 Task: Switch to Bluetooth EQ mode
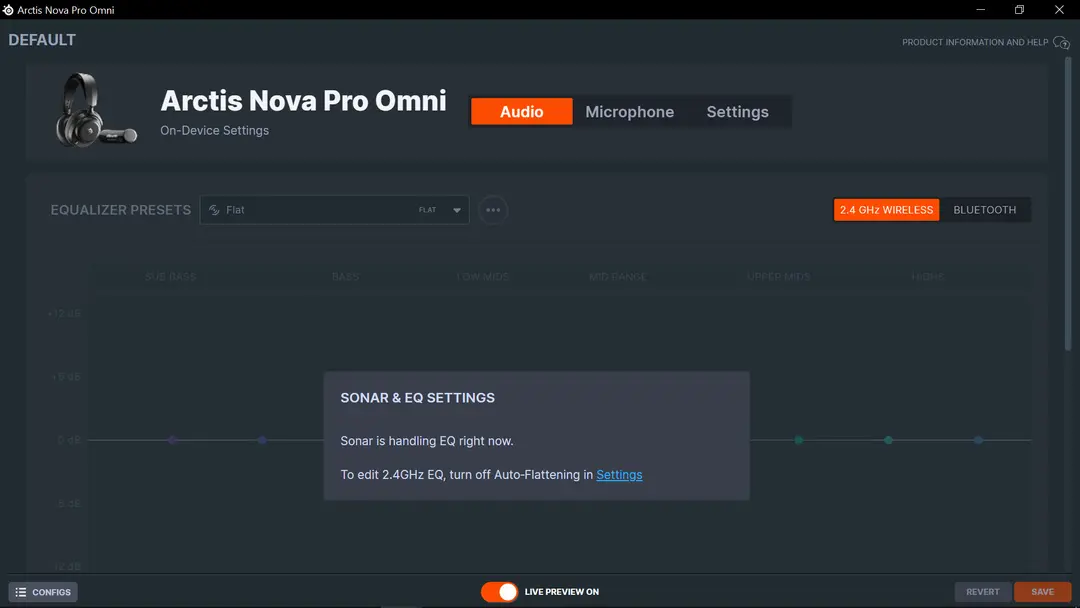point(984,210)
